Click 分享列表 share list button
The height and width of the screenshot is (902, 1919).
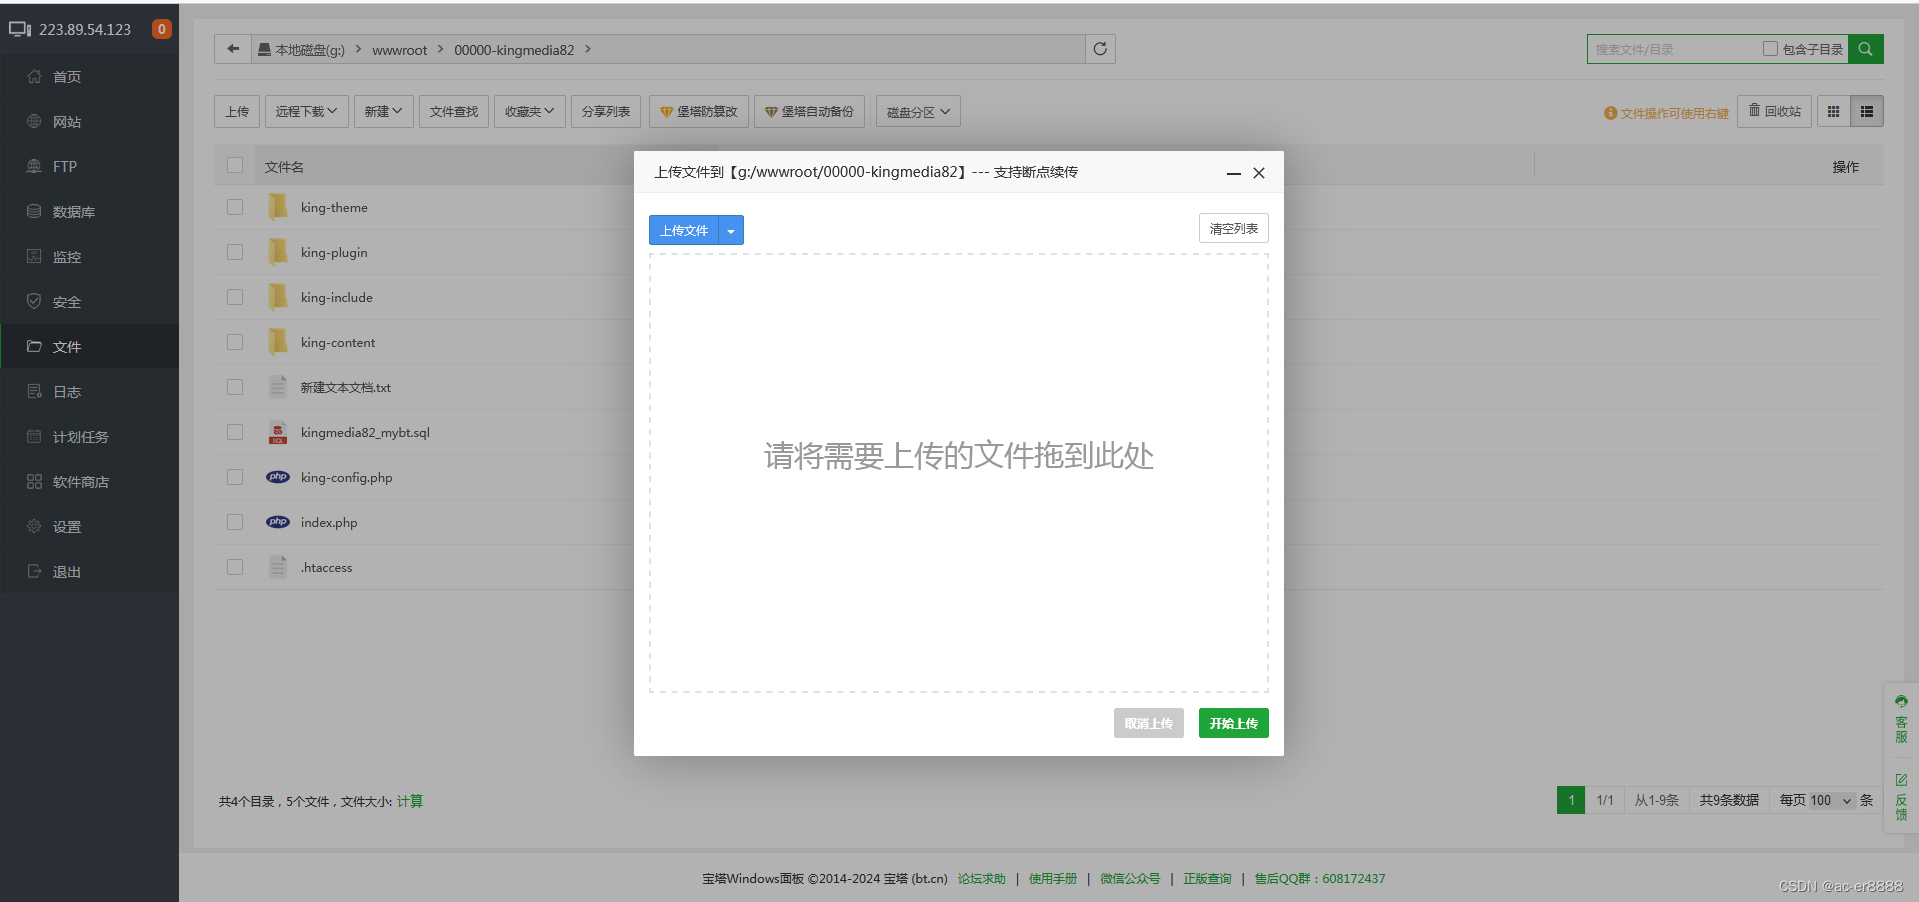coord(606,112)
